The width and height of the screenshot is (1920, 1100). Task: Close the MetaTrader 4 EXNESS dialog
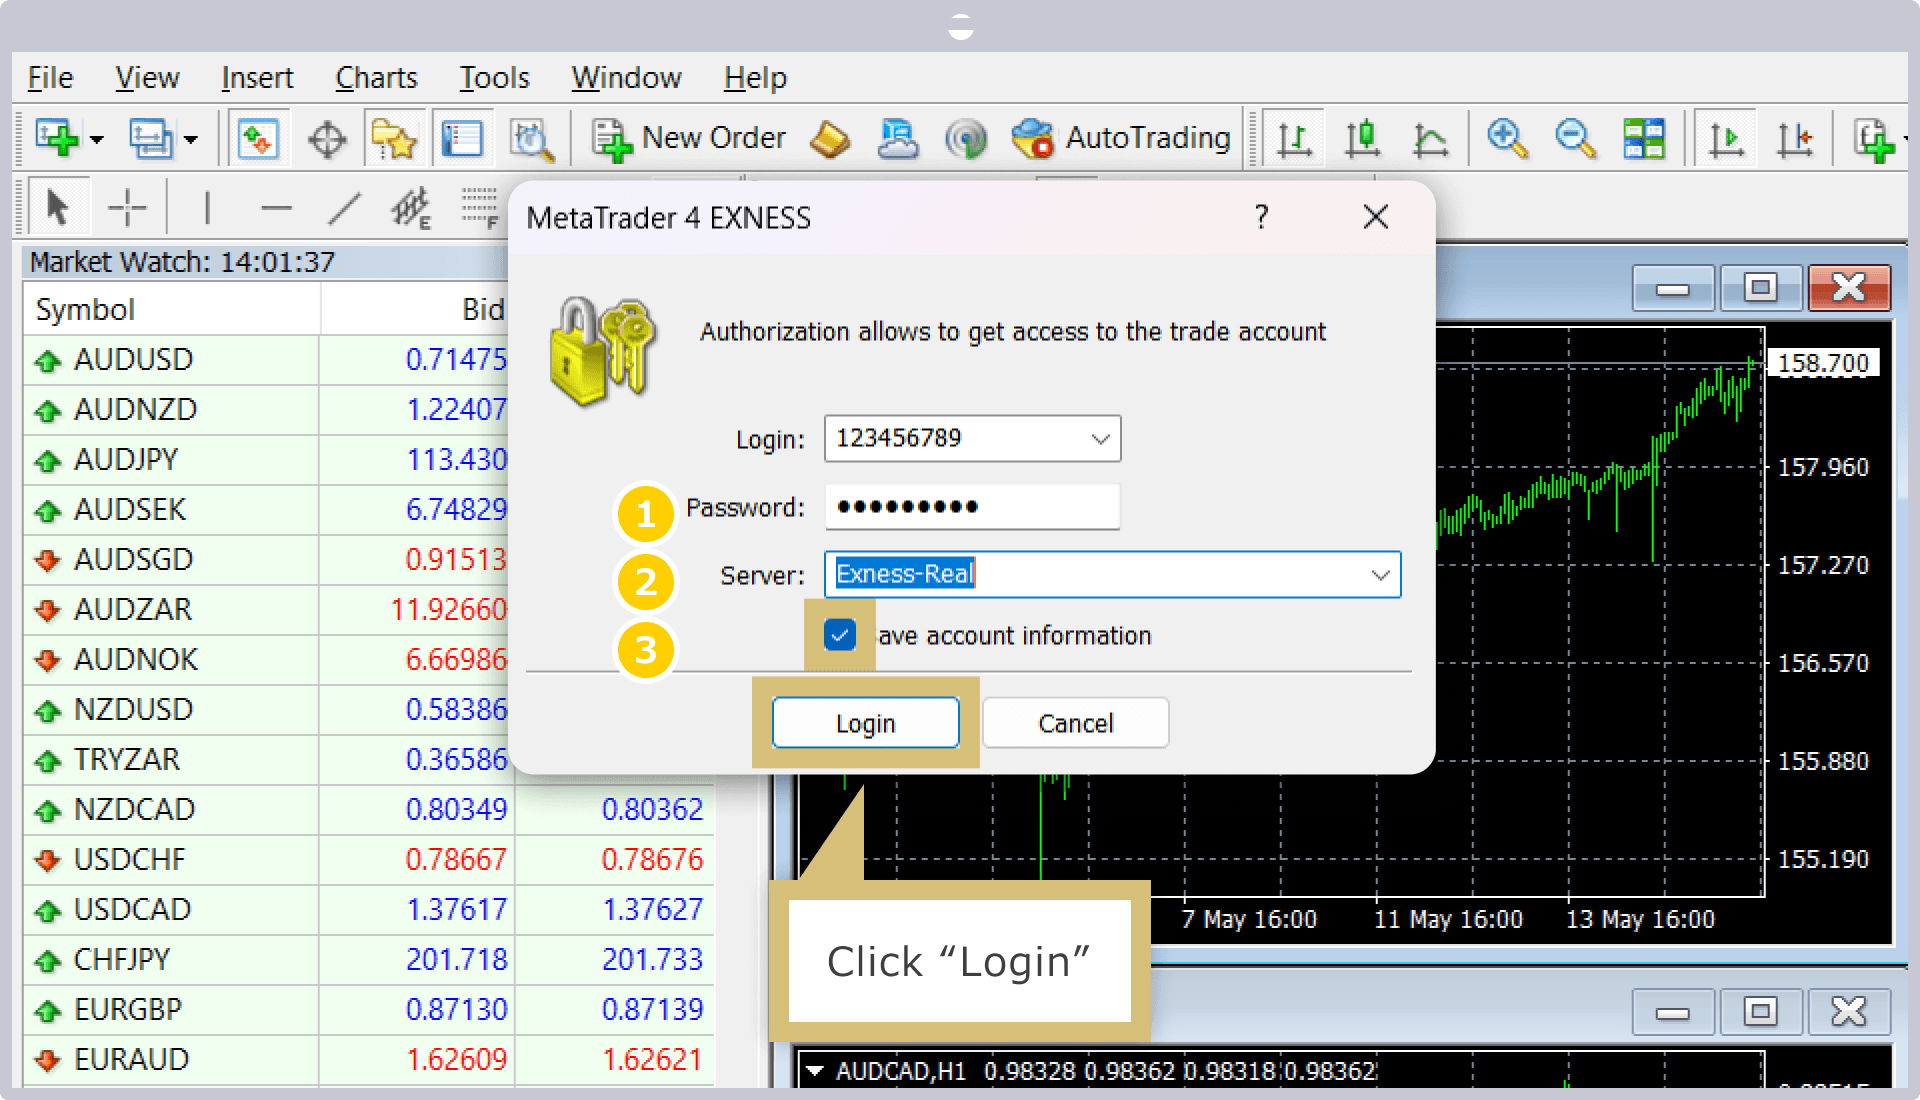coord(1376,217)
